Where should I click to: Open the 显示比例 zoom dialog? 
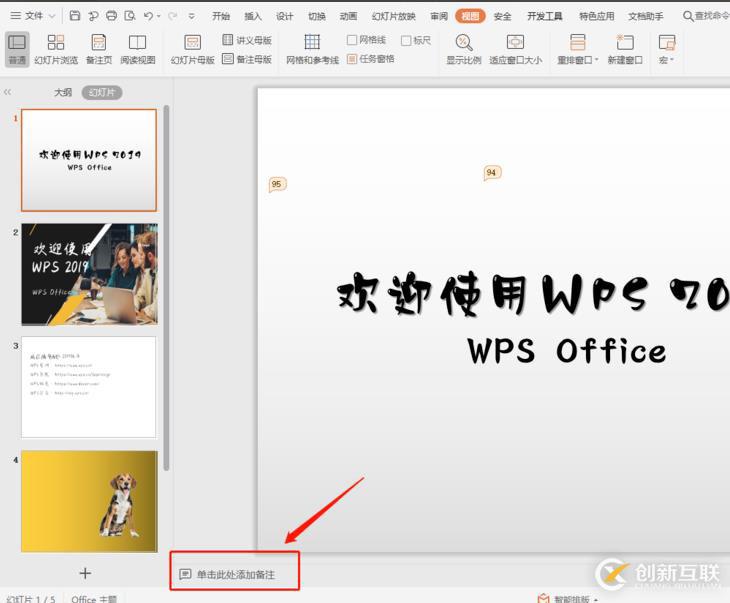pos(463,49)
